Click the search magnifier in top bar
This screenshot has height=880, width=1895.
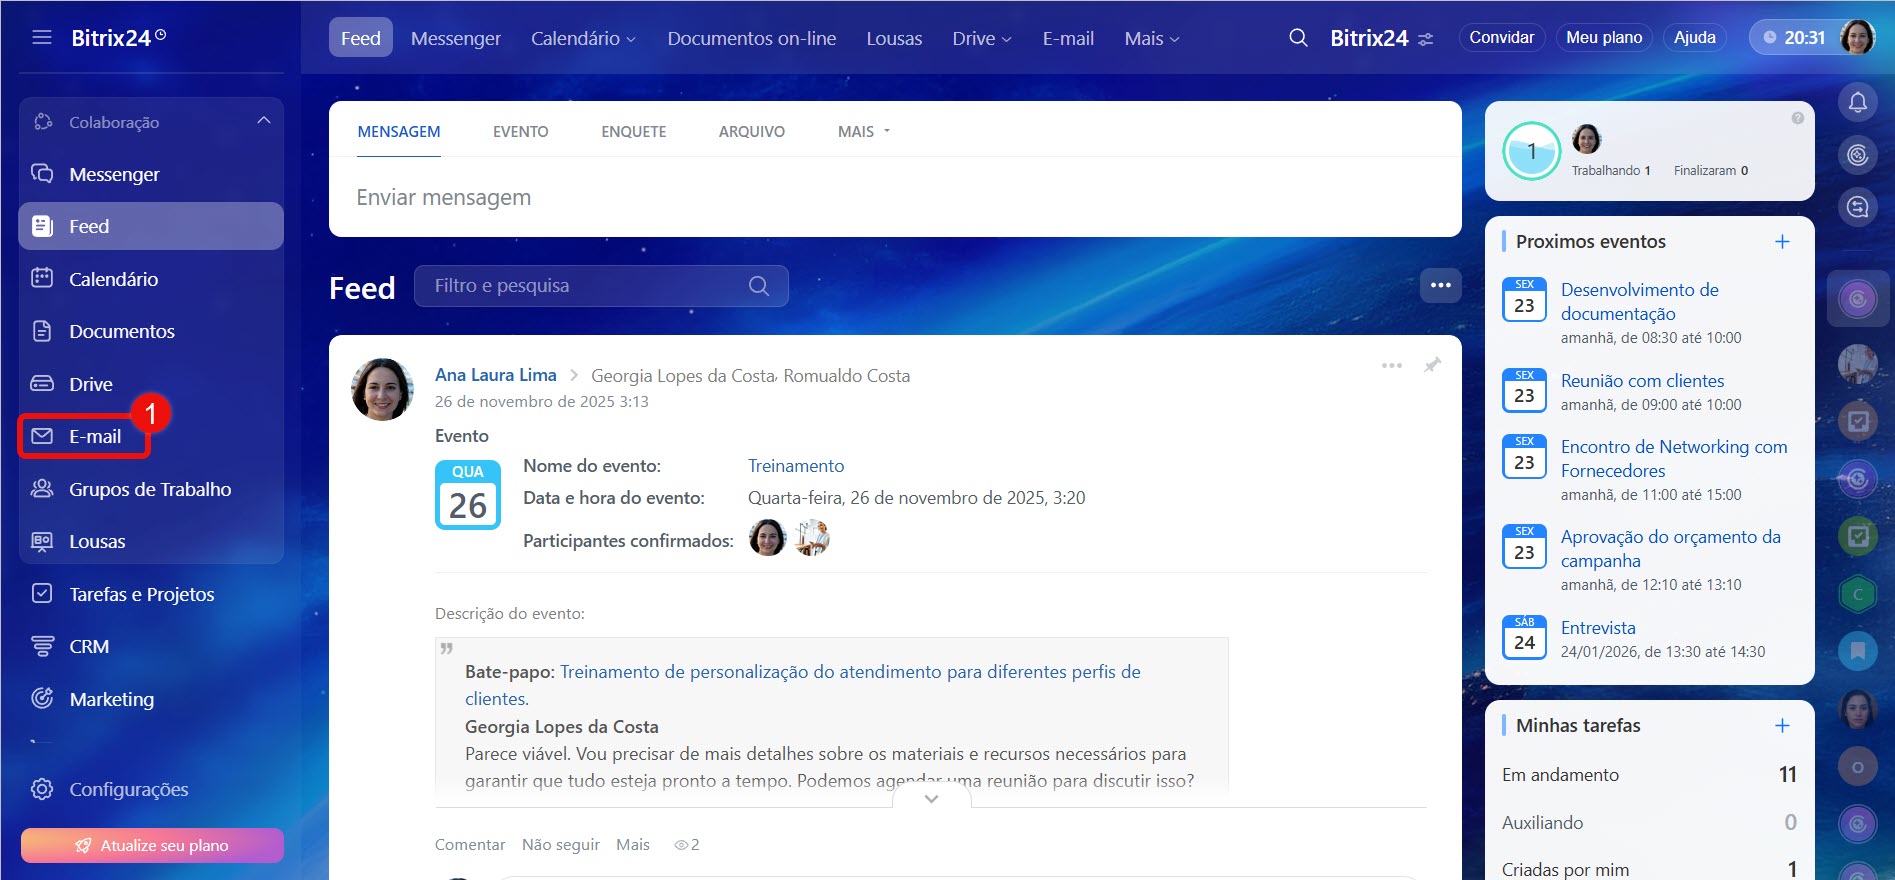tap(1298, 38)
